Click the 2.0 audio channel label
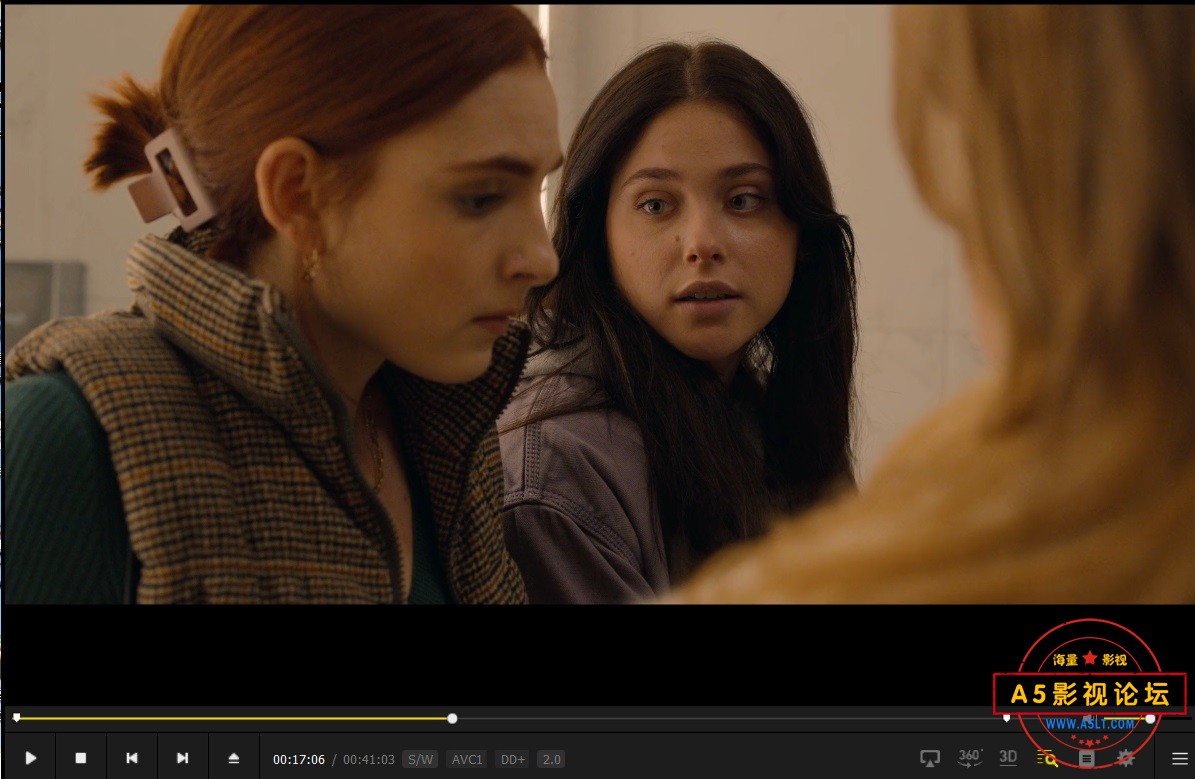The height and width of the screenshot is (779, 1195). 551,759
